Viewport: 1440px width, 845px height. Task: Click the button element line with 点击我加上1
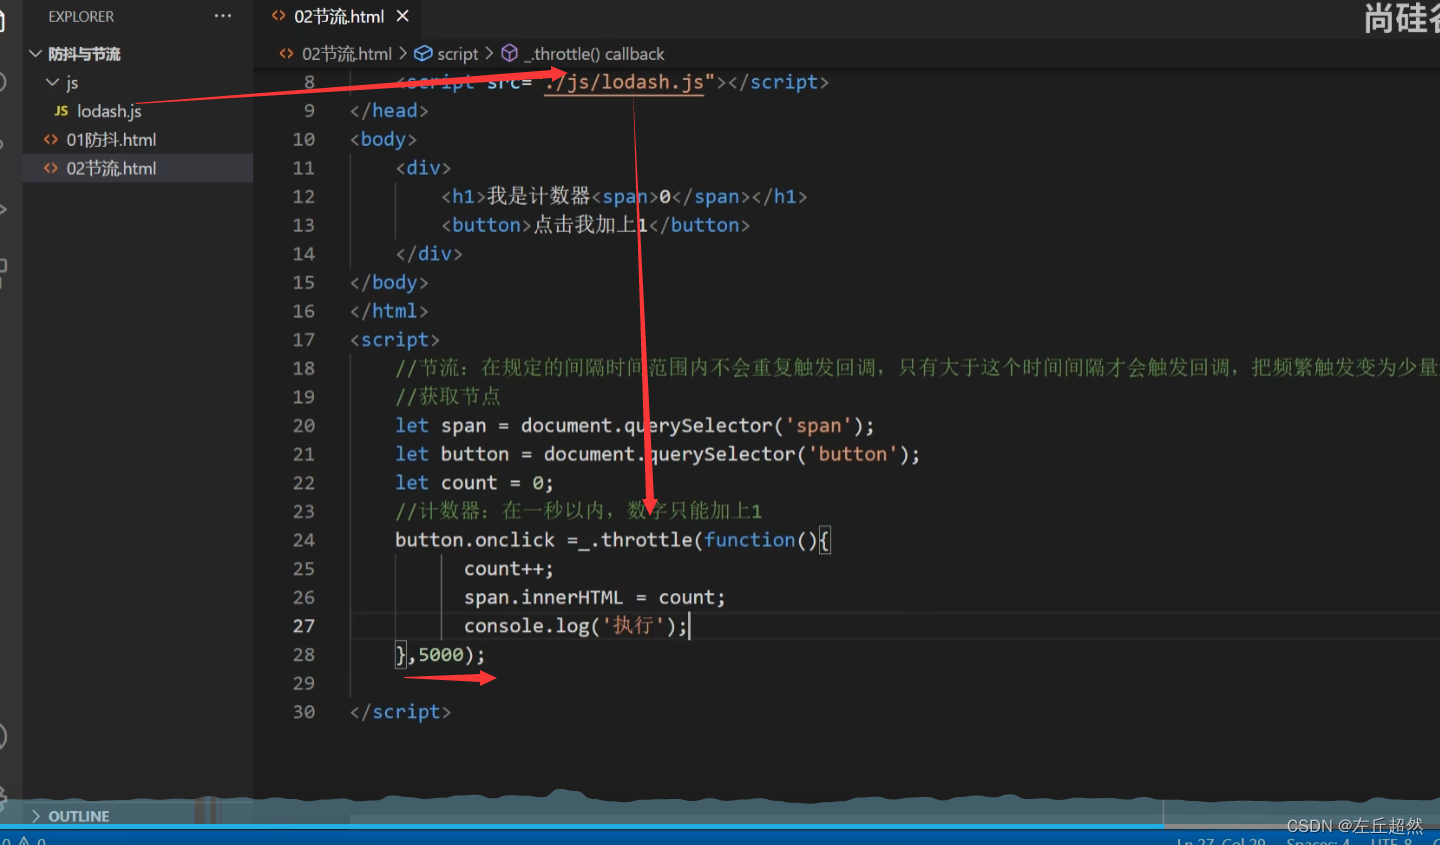click(595, 225)
